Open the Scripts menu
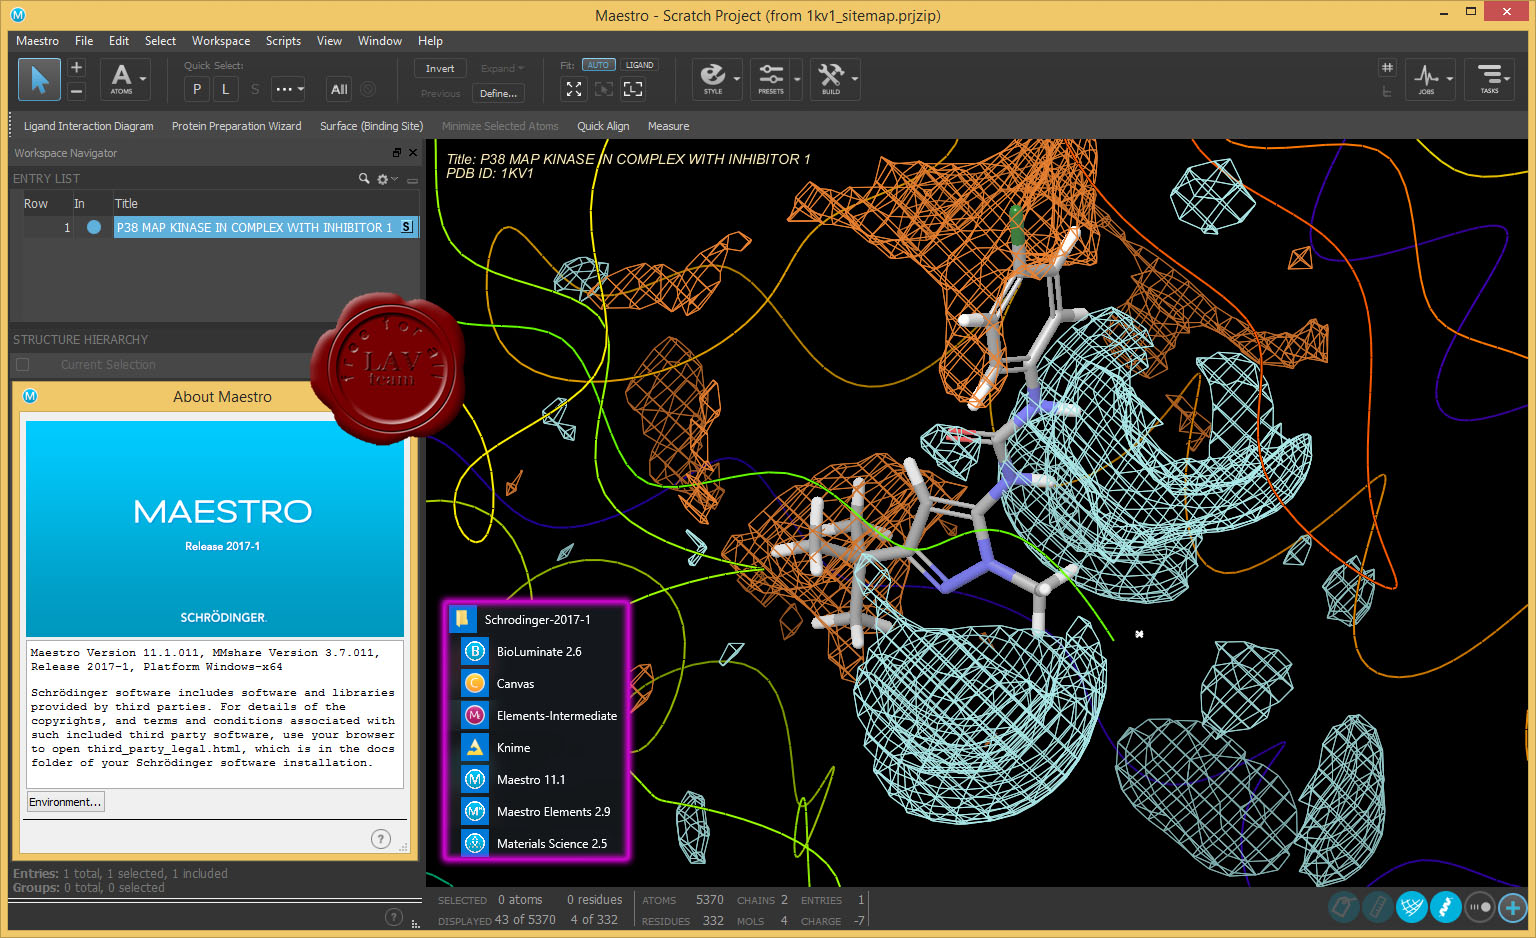Viewport: 1536px width, 938px height. click(x=283, y=41)
